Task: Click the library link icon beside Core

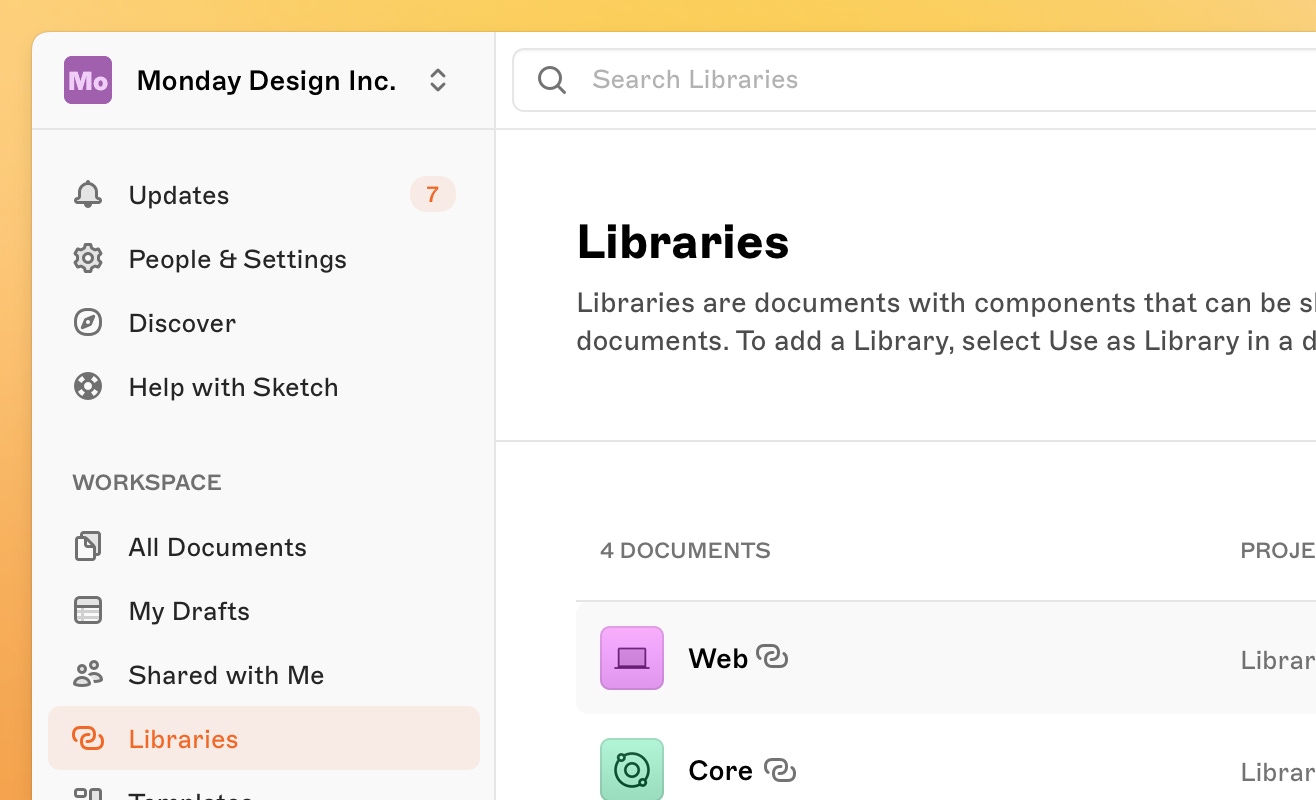Action: click(x=779, y=770)
